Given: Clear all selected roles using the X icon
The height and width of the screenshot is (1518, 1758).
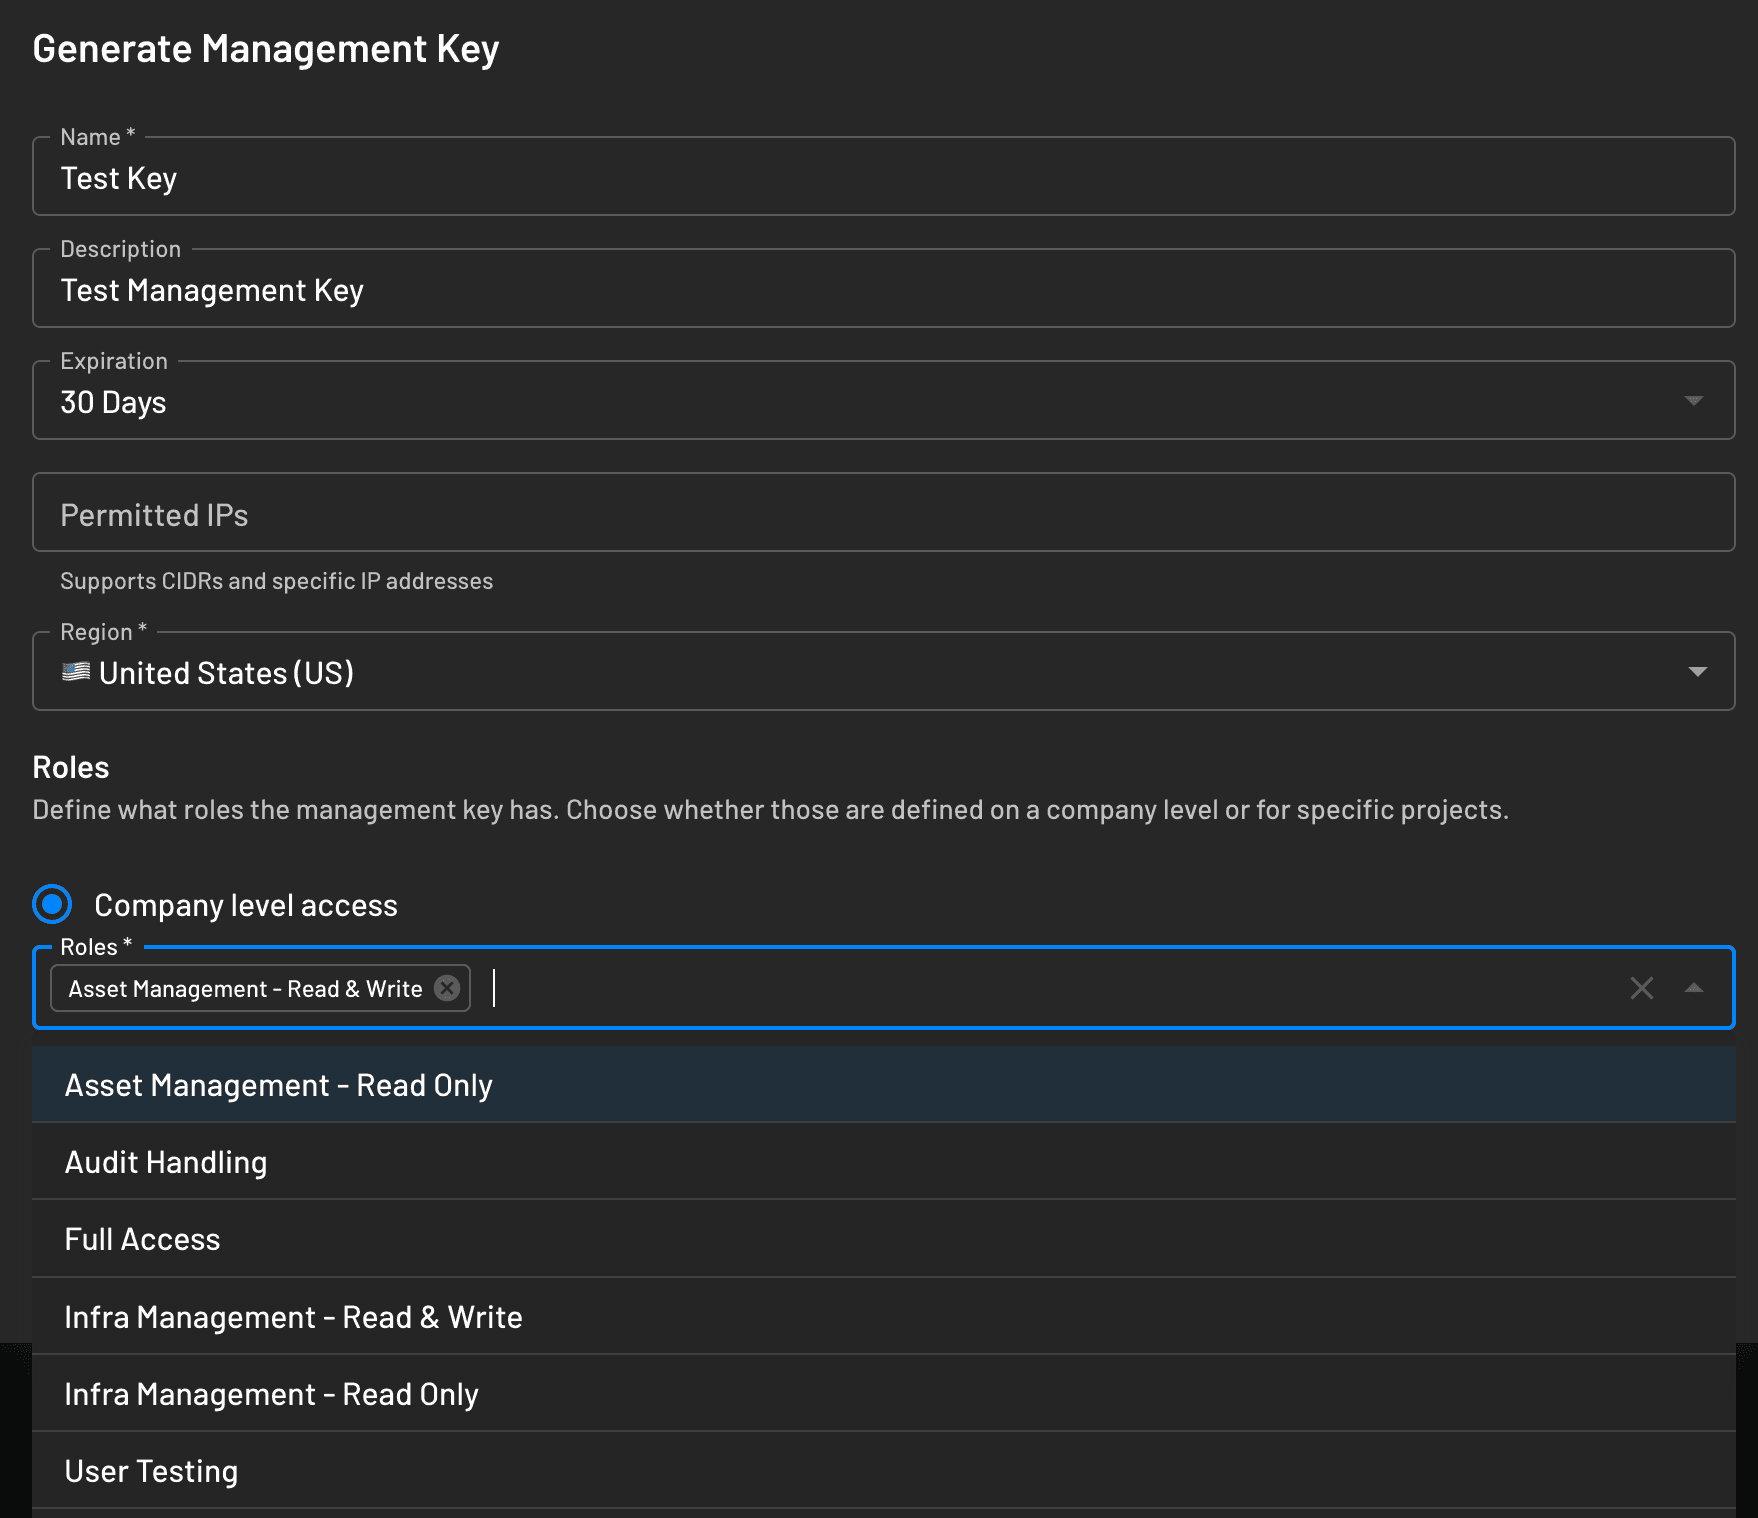Looking at the screenshot, I should pyautogui.click(x=1641, y=988).
